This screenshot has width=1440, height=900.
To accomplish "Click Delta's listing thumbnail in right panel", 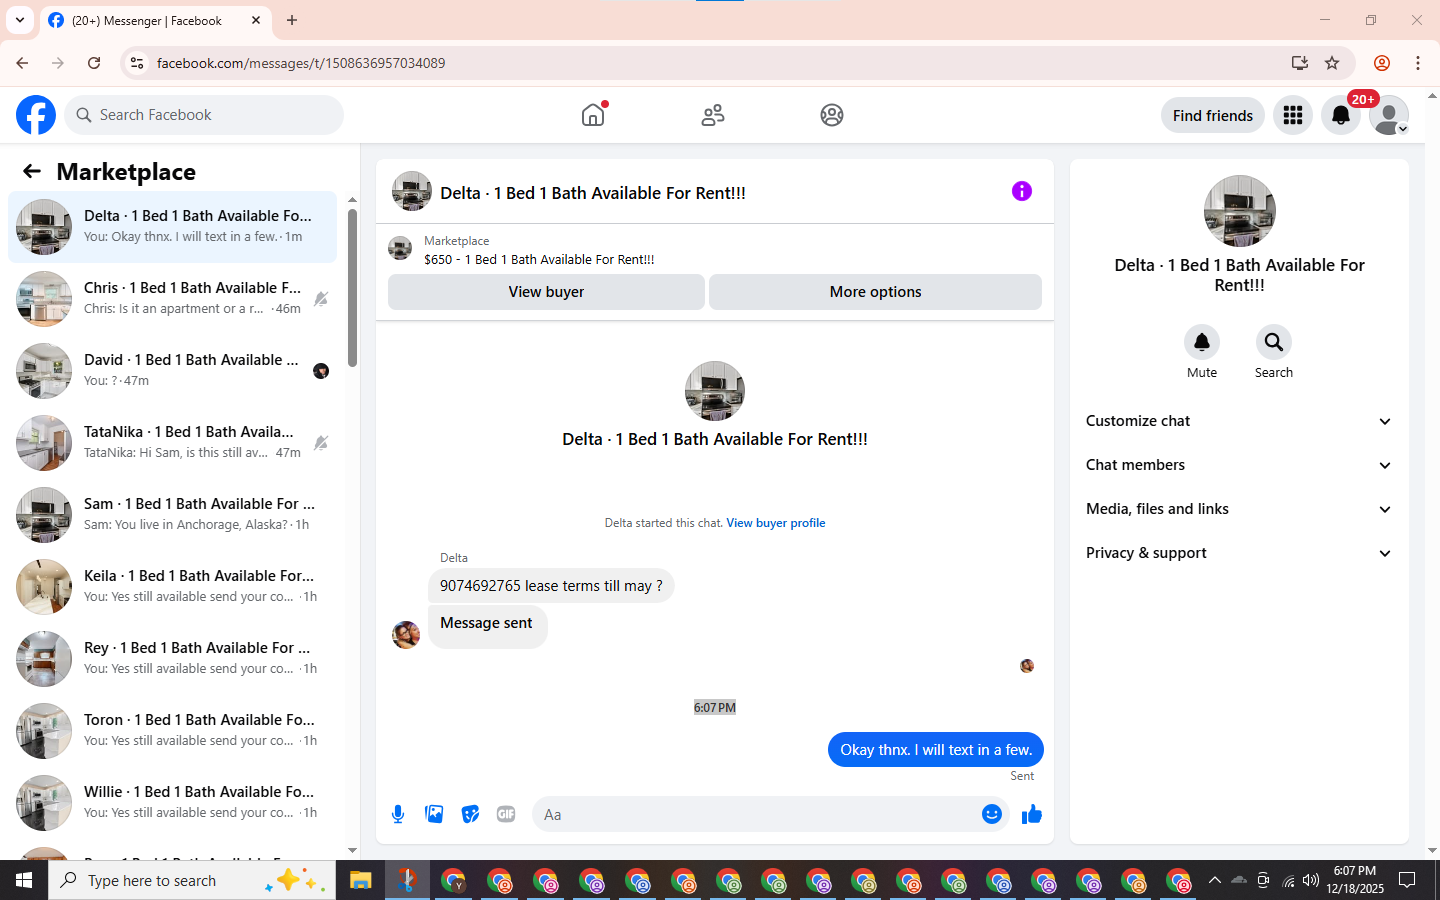I will (1240, 211).
